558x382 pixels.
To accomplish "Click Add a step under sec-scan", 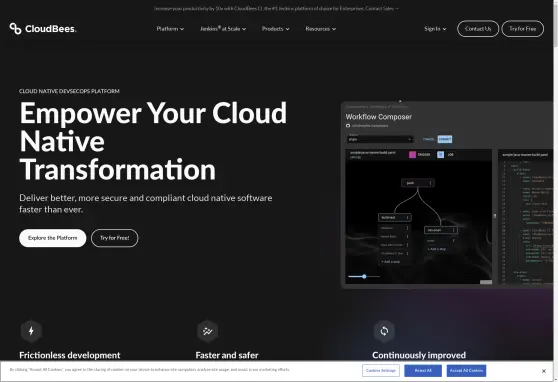I will tap(436, 249).
